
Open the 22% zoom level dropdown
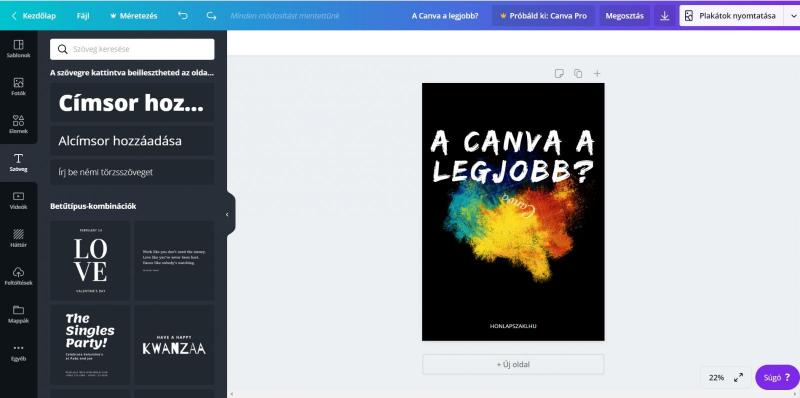pos(716,378)
